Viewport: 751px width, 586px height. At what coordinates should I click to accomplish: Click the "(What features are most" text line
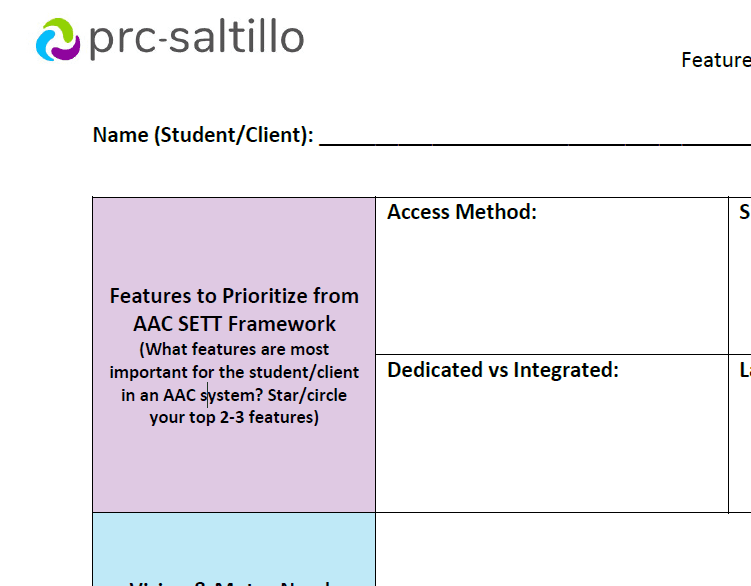(234, 349)
